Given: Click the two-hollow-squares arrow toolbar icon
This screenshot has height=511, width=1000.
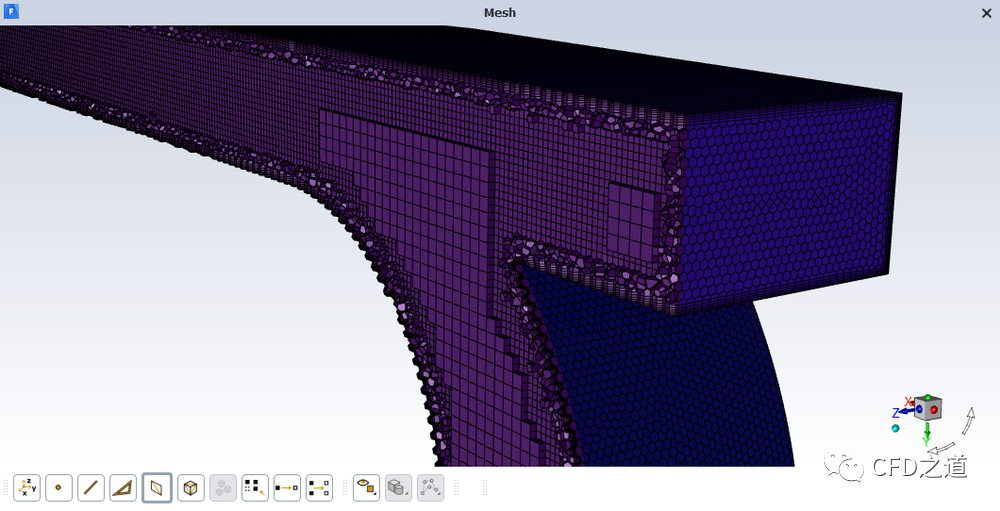Looking at the screenshot, I should click(319, 488).
